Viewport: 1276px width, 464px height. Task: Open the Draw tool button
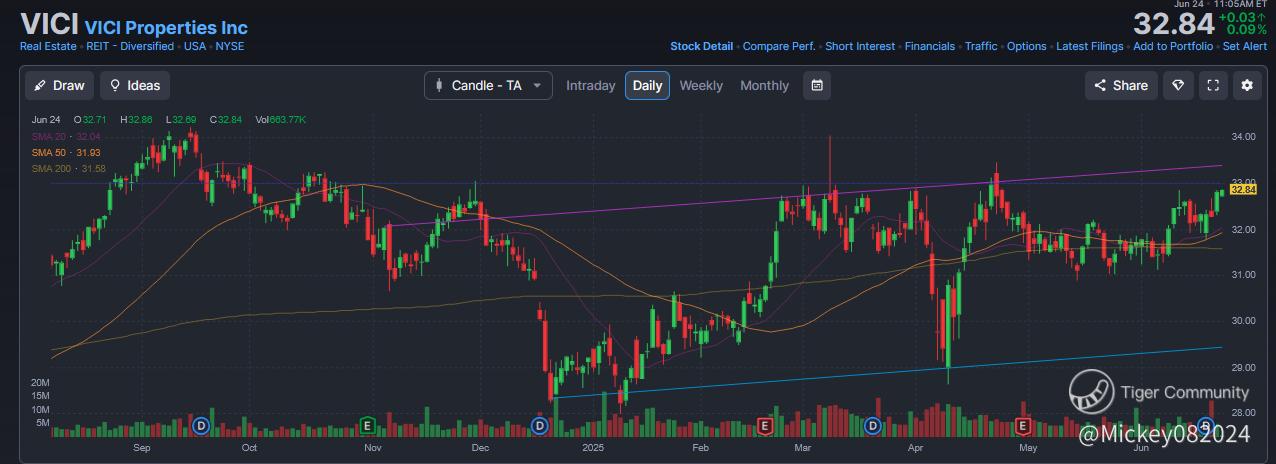pos(60,85)
